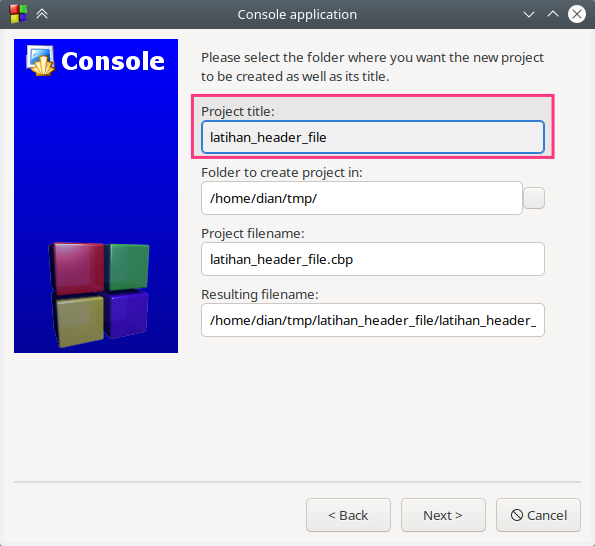Click the Folder to create project in field
The height and width of the screenshot is (546, 595).
point(362,198)
